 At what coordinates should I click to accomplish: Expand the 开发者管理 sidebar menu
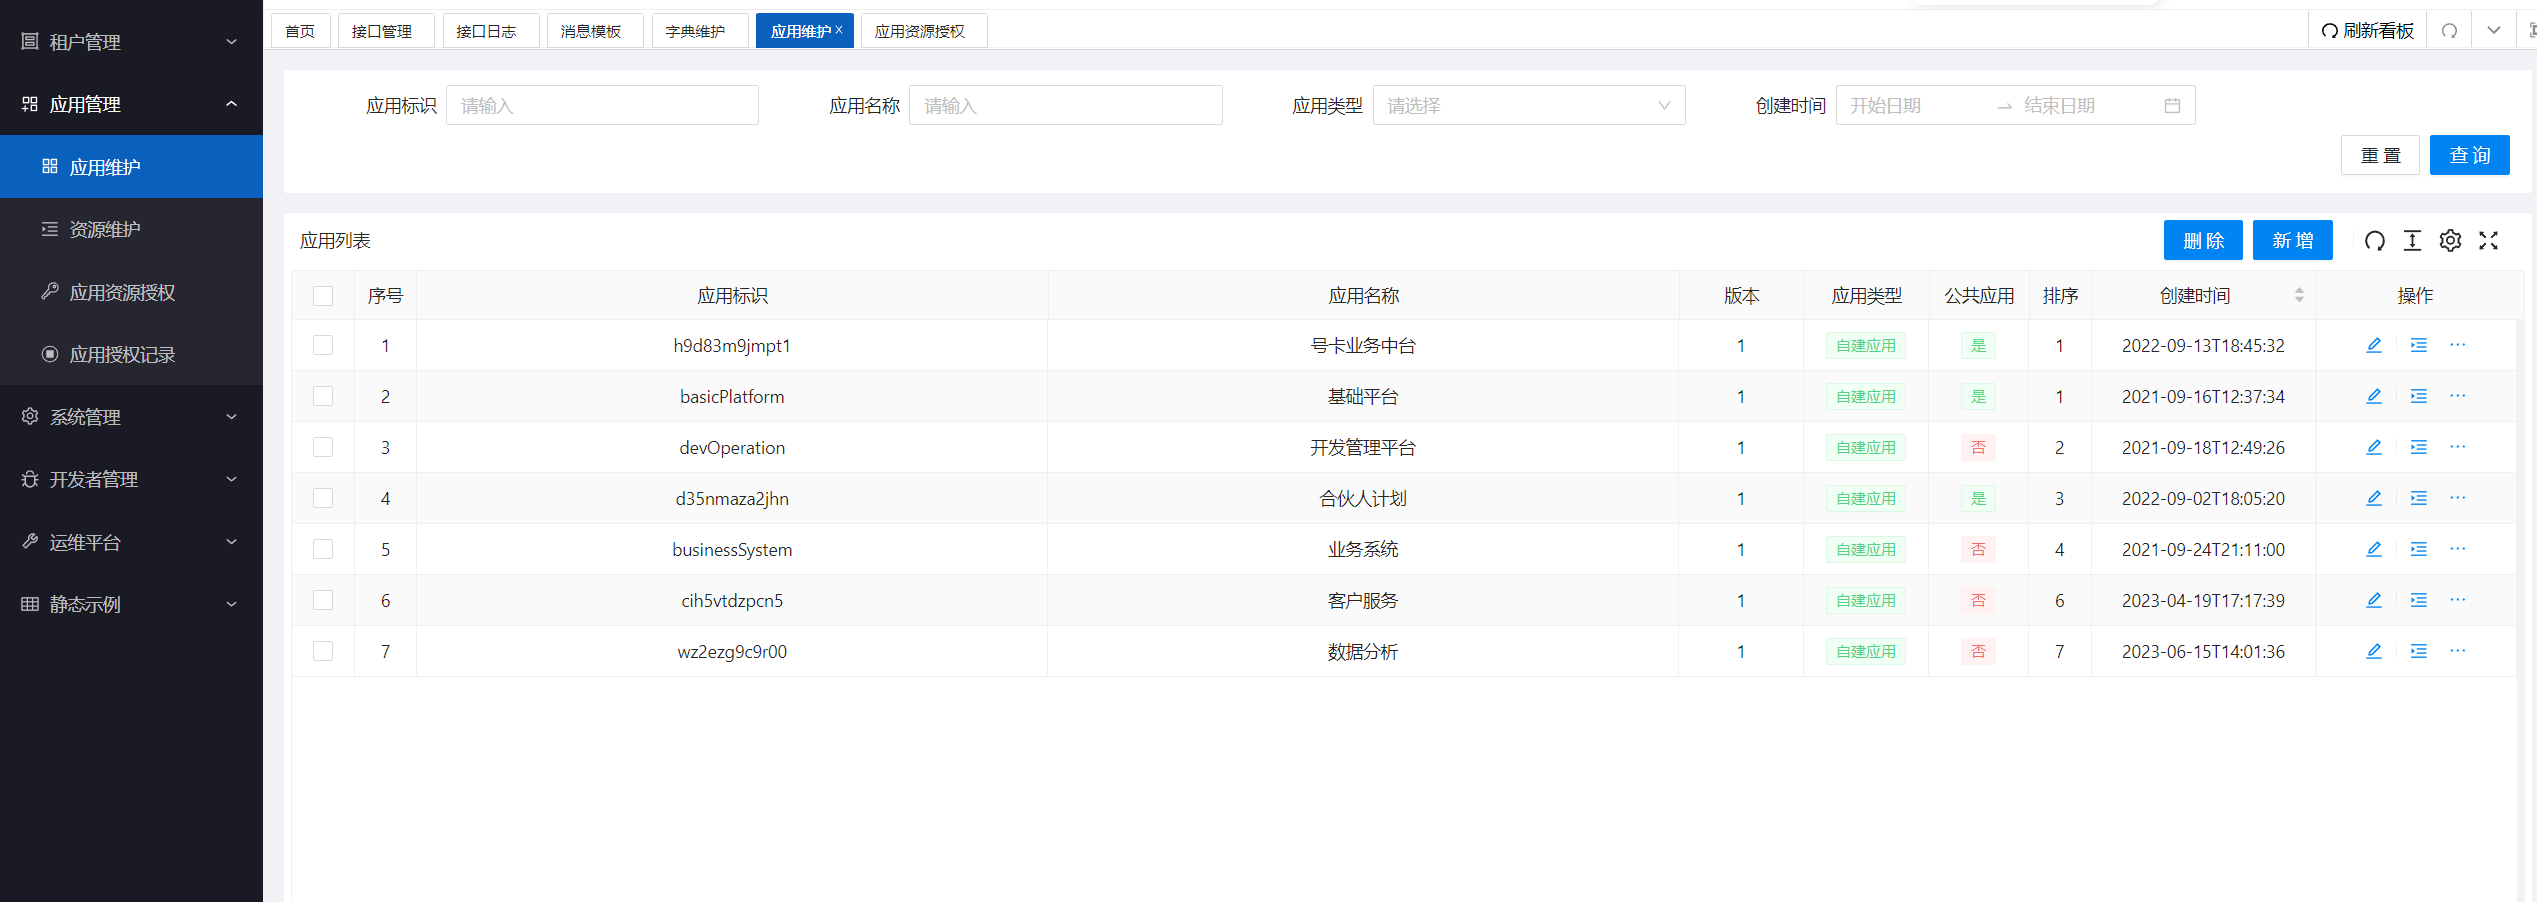131,479
